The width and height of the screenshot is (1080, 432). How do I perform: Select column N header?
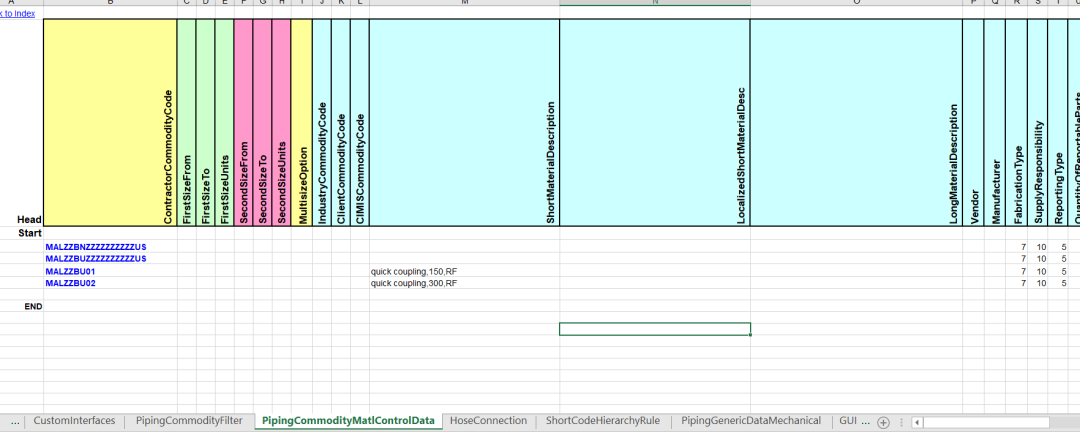[x=655, y=3]
